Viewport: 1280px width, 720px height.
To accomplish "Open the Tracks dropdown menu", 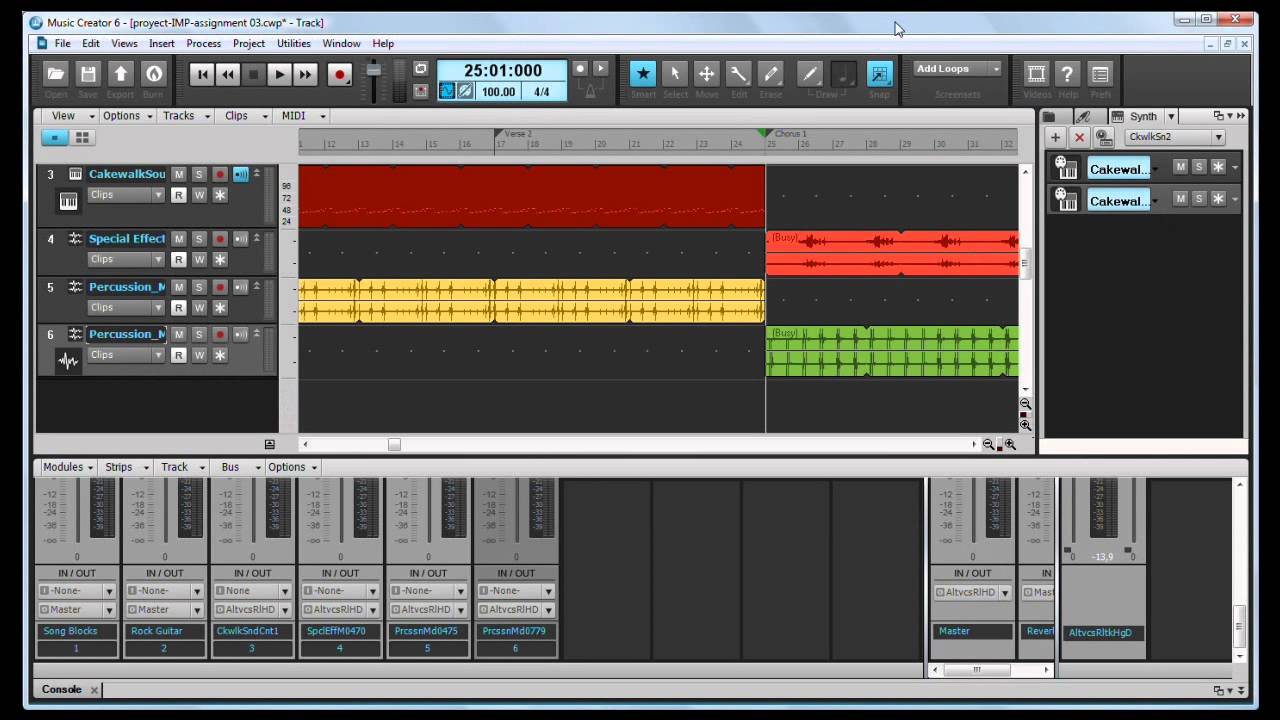I will (186, 116).
